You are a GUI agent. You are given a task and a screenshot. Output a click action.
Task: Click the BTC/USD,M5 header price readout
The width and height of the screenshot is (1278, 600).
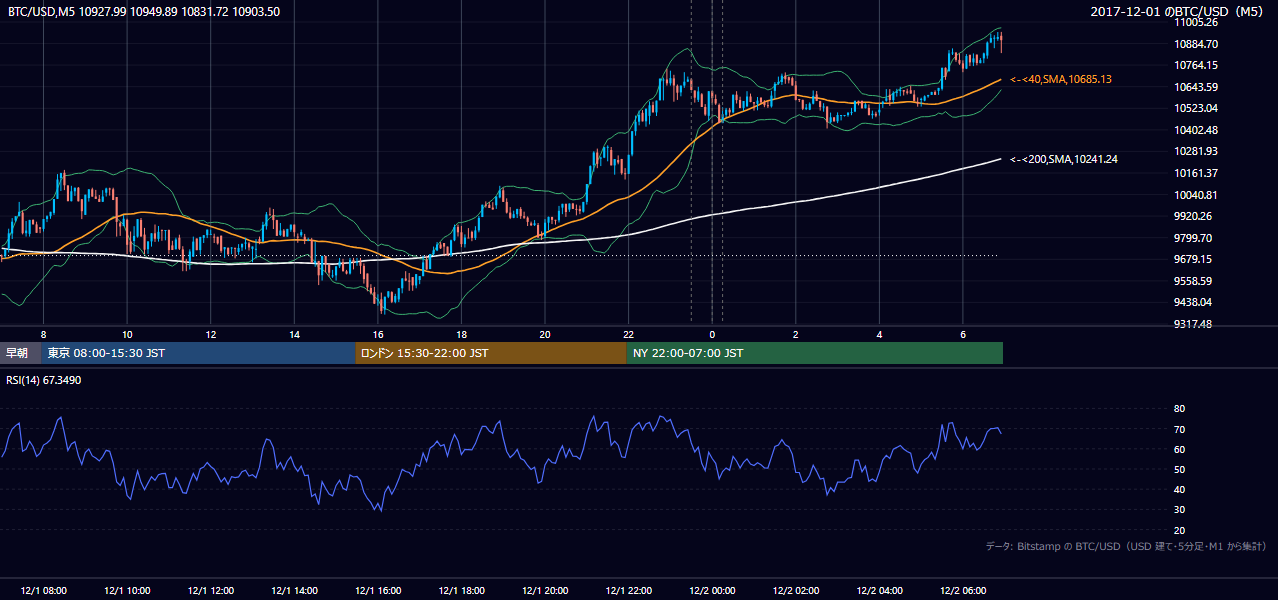pyautogui.click(x=144, y=11)
